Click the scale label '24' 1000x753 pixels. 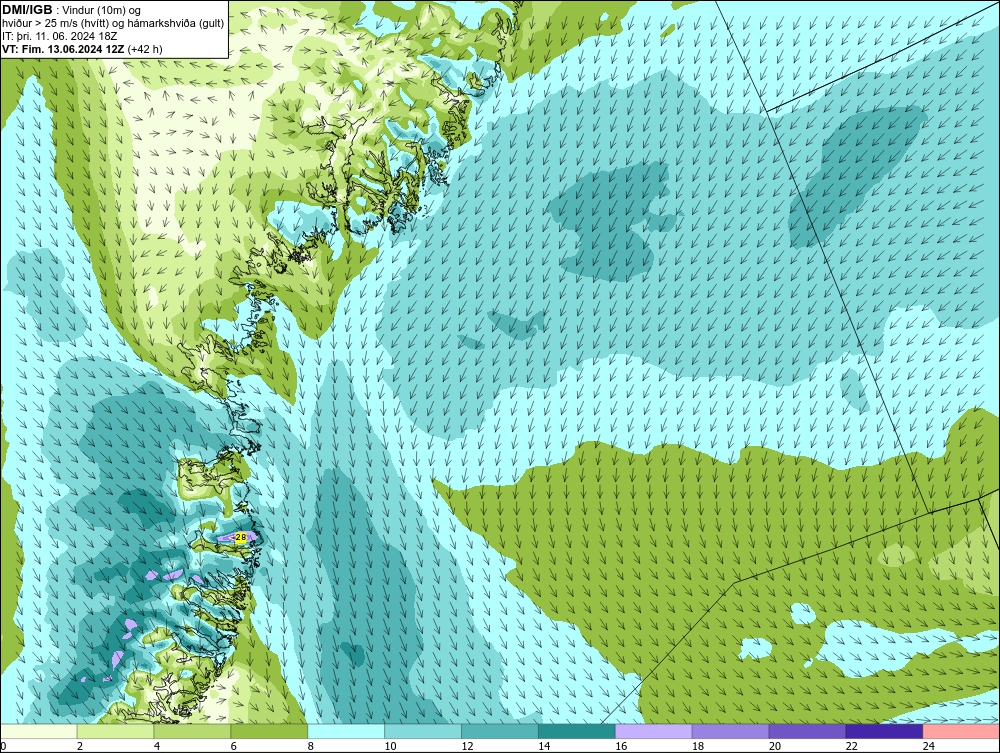pyautogui.click(x=929, y=746)
